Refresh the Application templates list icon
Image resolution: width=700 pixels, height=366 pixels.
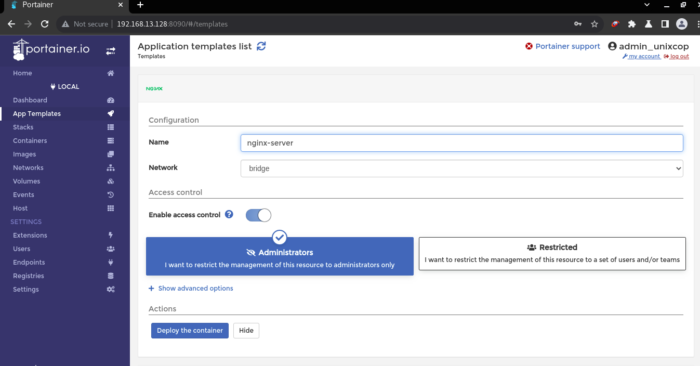(261, 46)
